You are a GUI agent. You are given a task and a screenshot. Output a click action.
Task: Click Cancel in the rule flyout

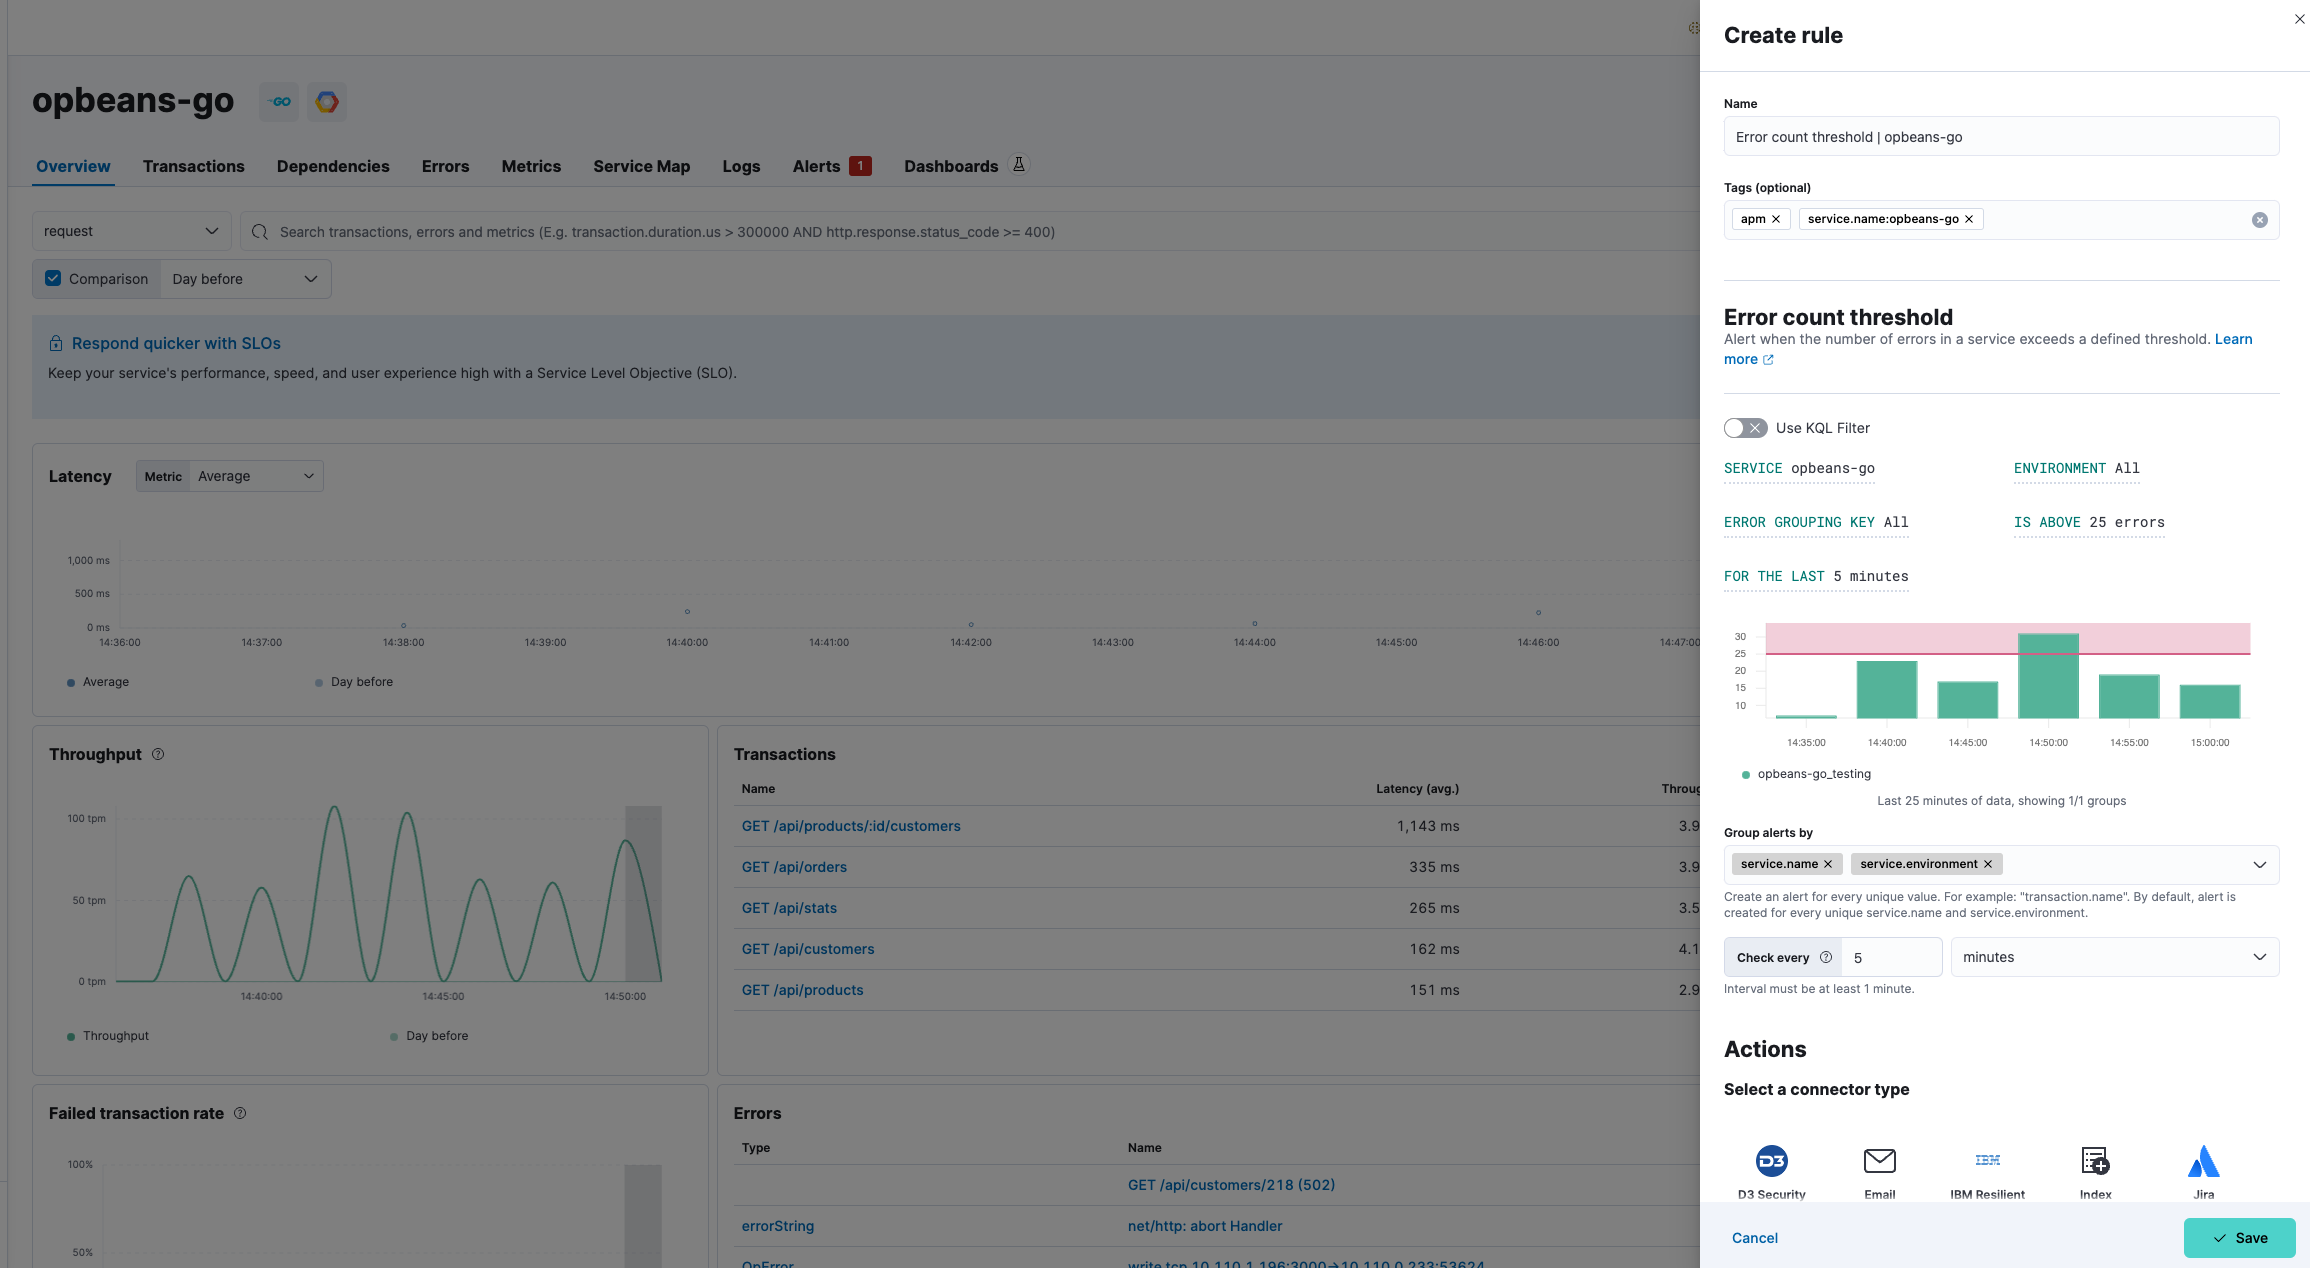tap(1754, 1238)
